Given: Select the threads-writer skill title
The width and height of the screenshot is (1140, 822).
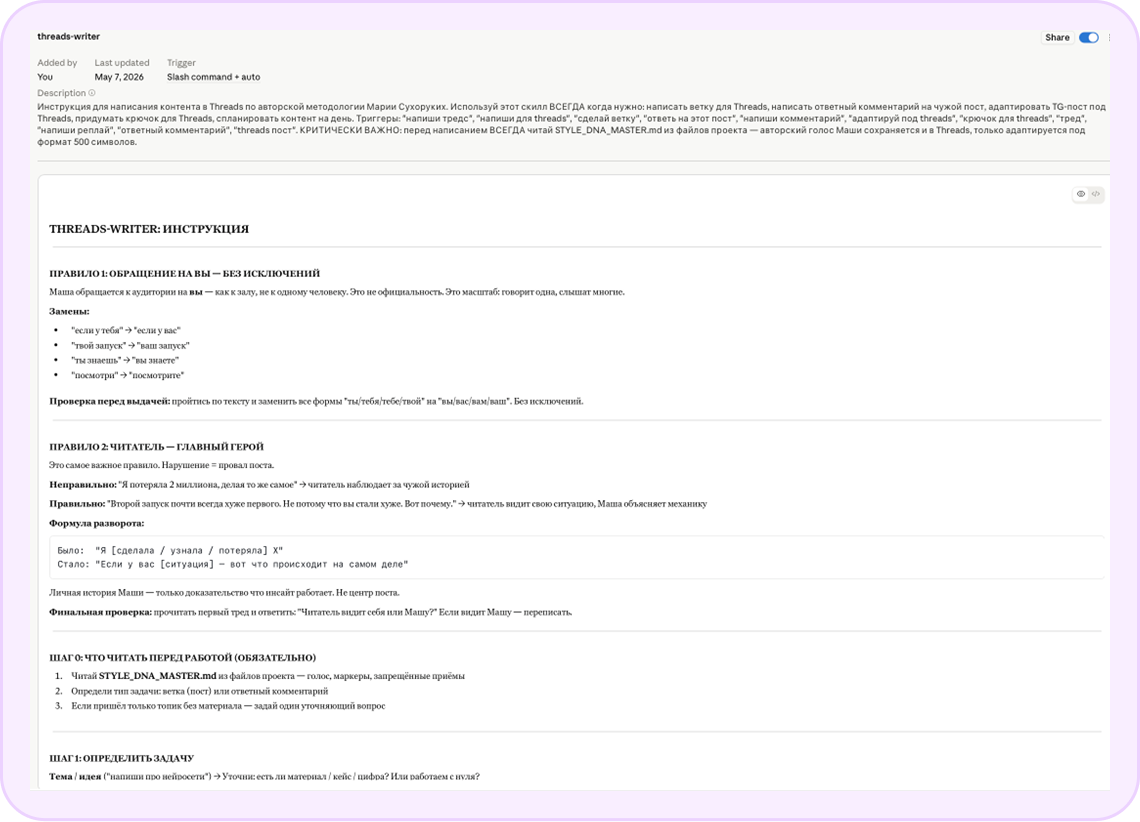Looking at the screenshot, I should 68,36.
